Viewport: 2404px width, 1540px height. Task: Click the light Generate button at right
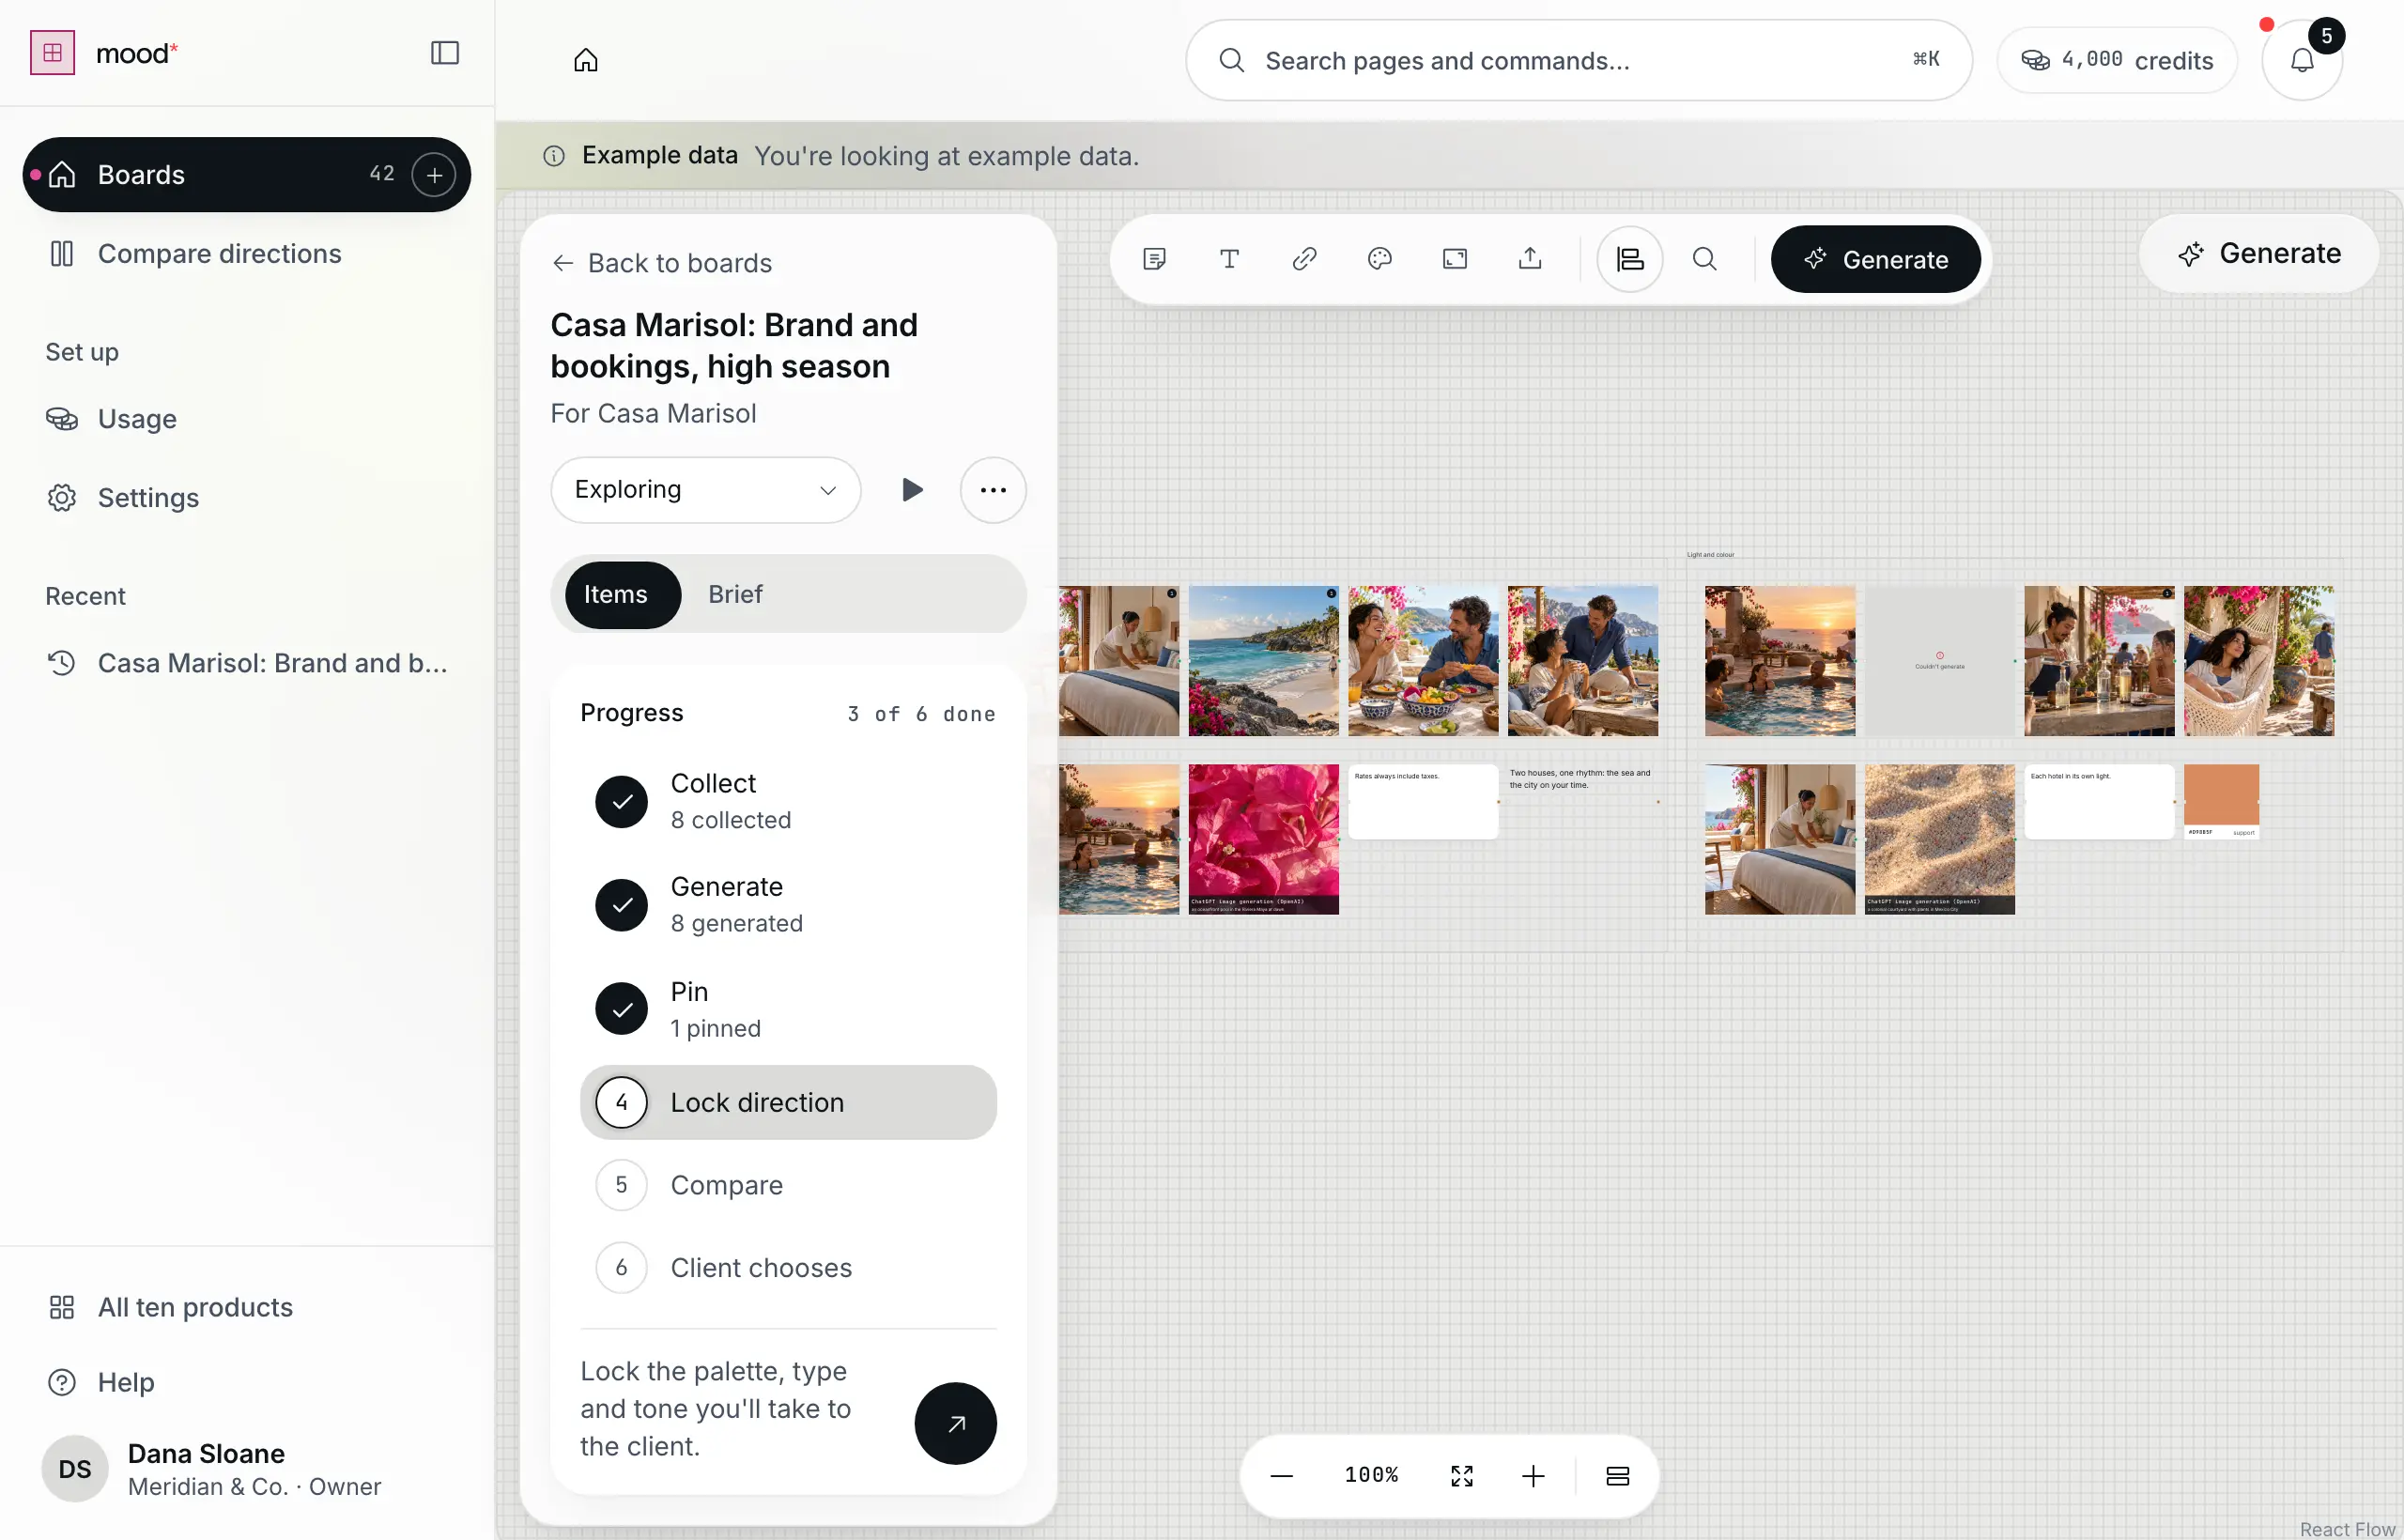point(2258,254)
